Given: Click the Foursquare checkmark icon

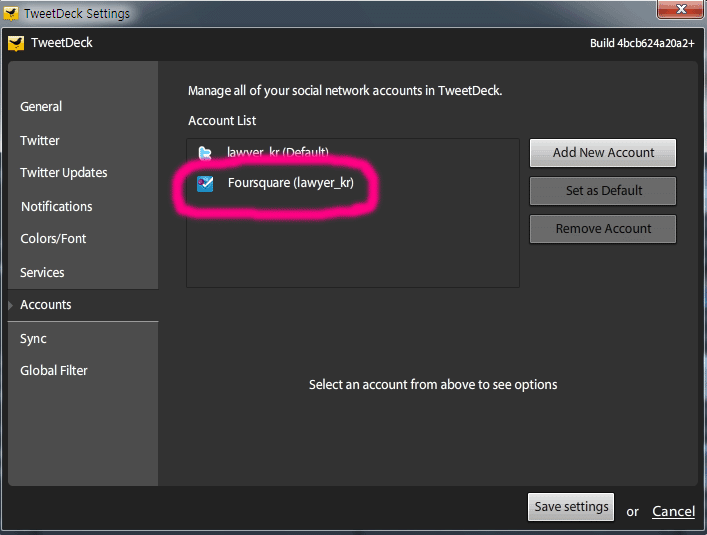Looking at the screenshot, I should coord(205,183).
